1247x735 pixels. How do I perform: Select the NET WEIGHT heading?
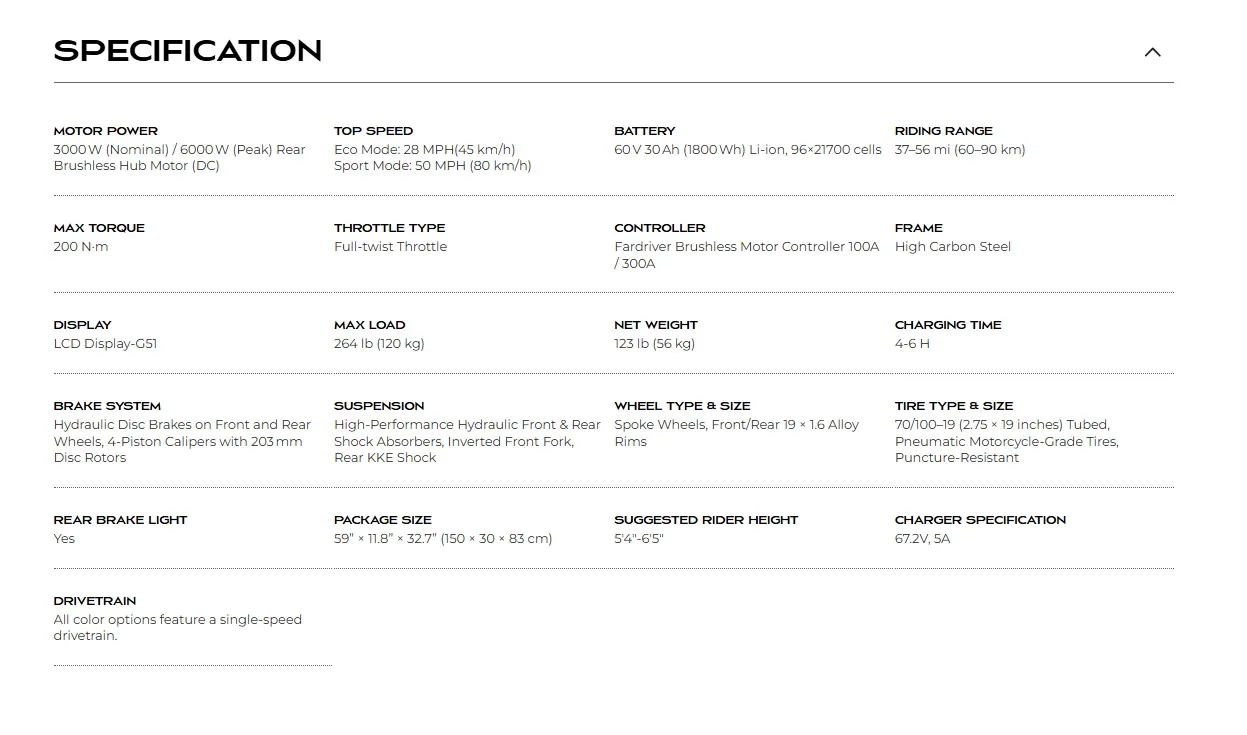[x=656, y=325]
